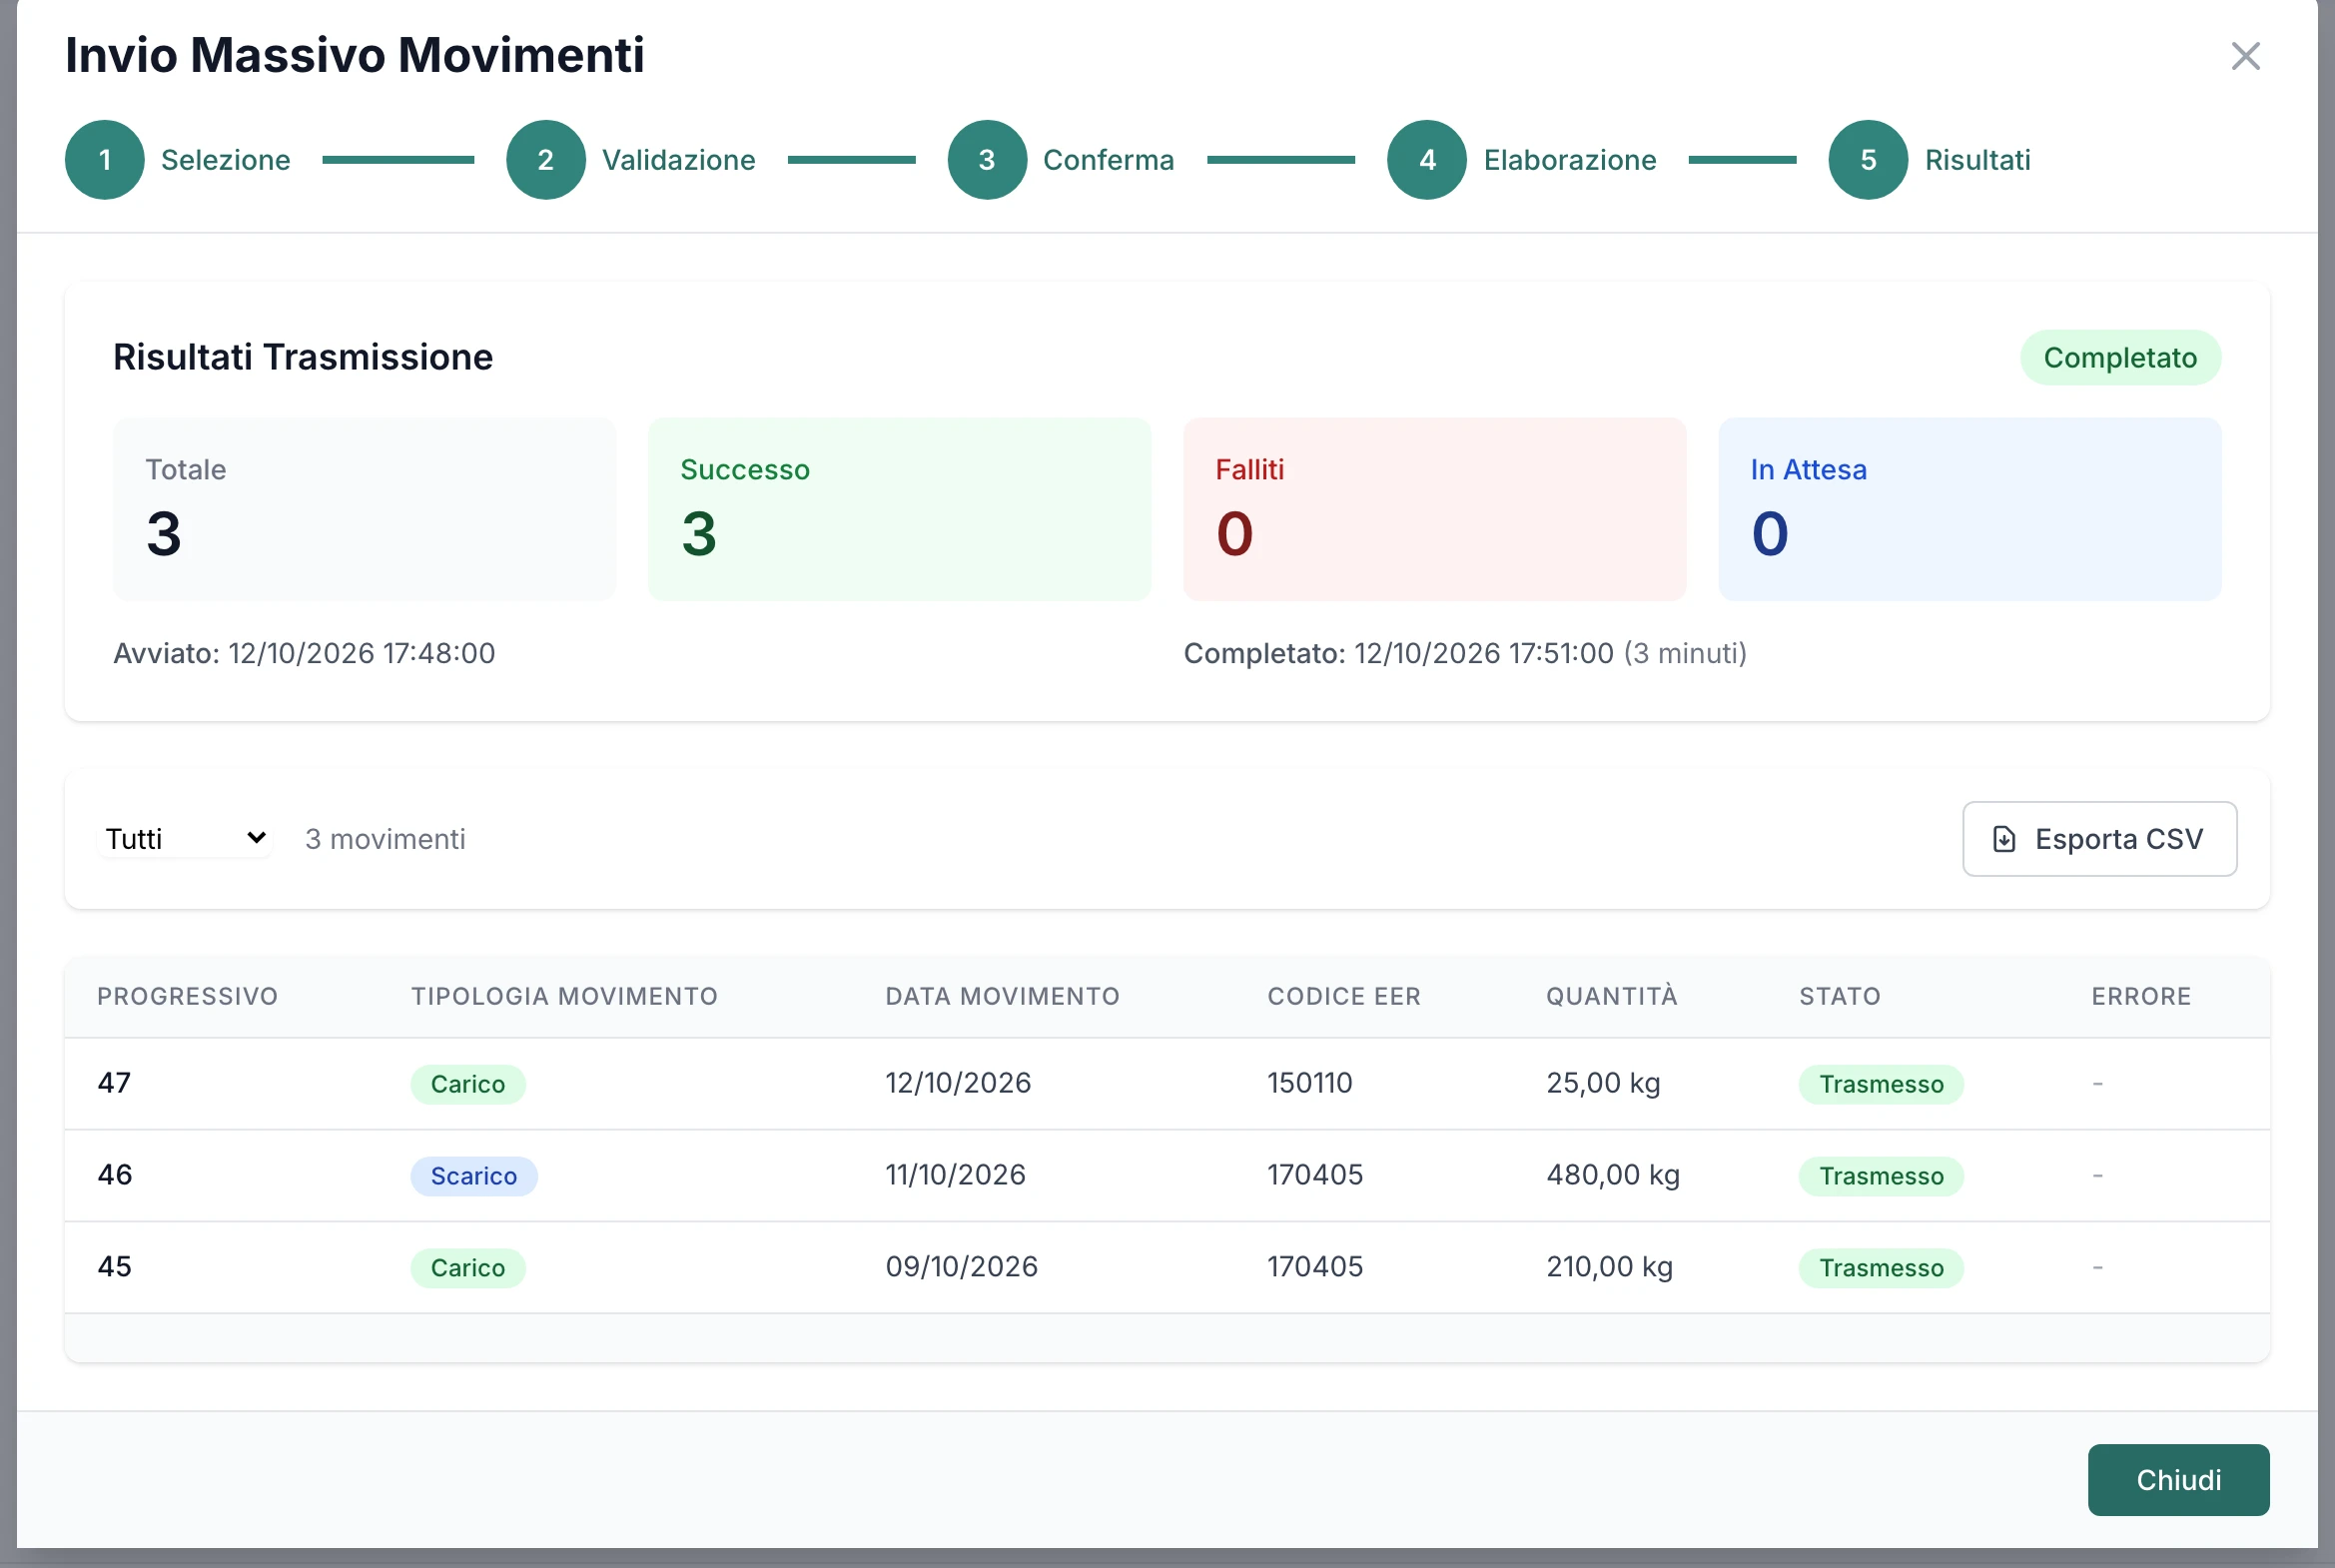2335x1568 pixels.
Task: Click the 3 movimenti count label
Action: pos(385,839)
